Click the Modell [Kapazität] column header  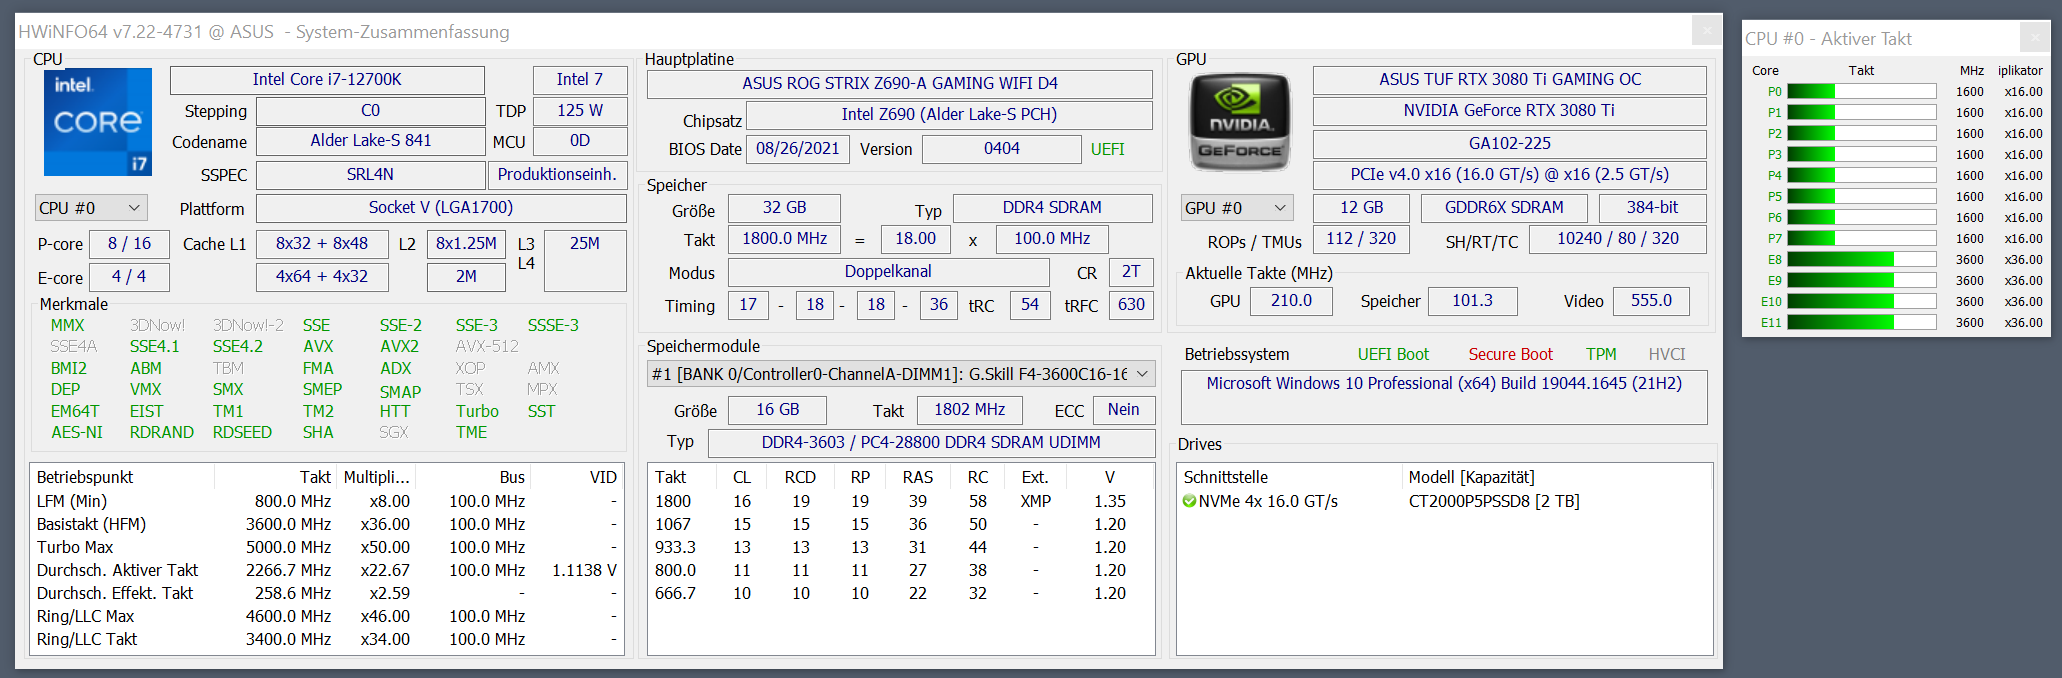[x=1556, y=477]
